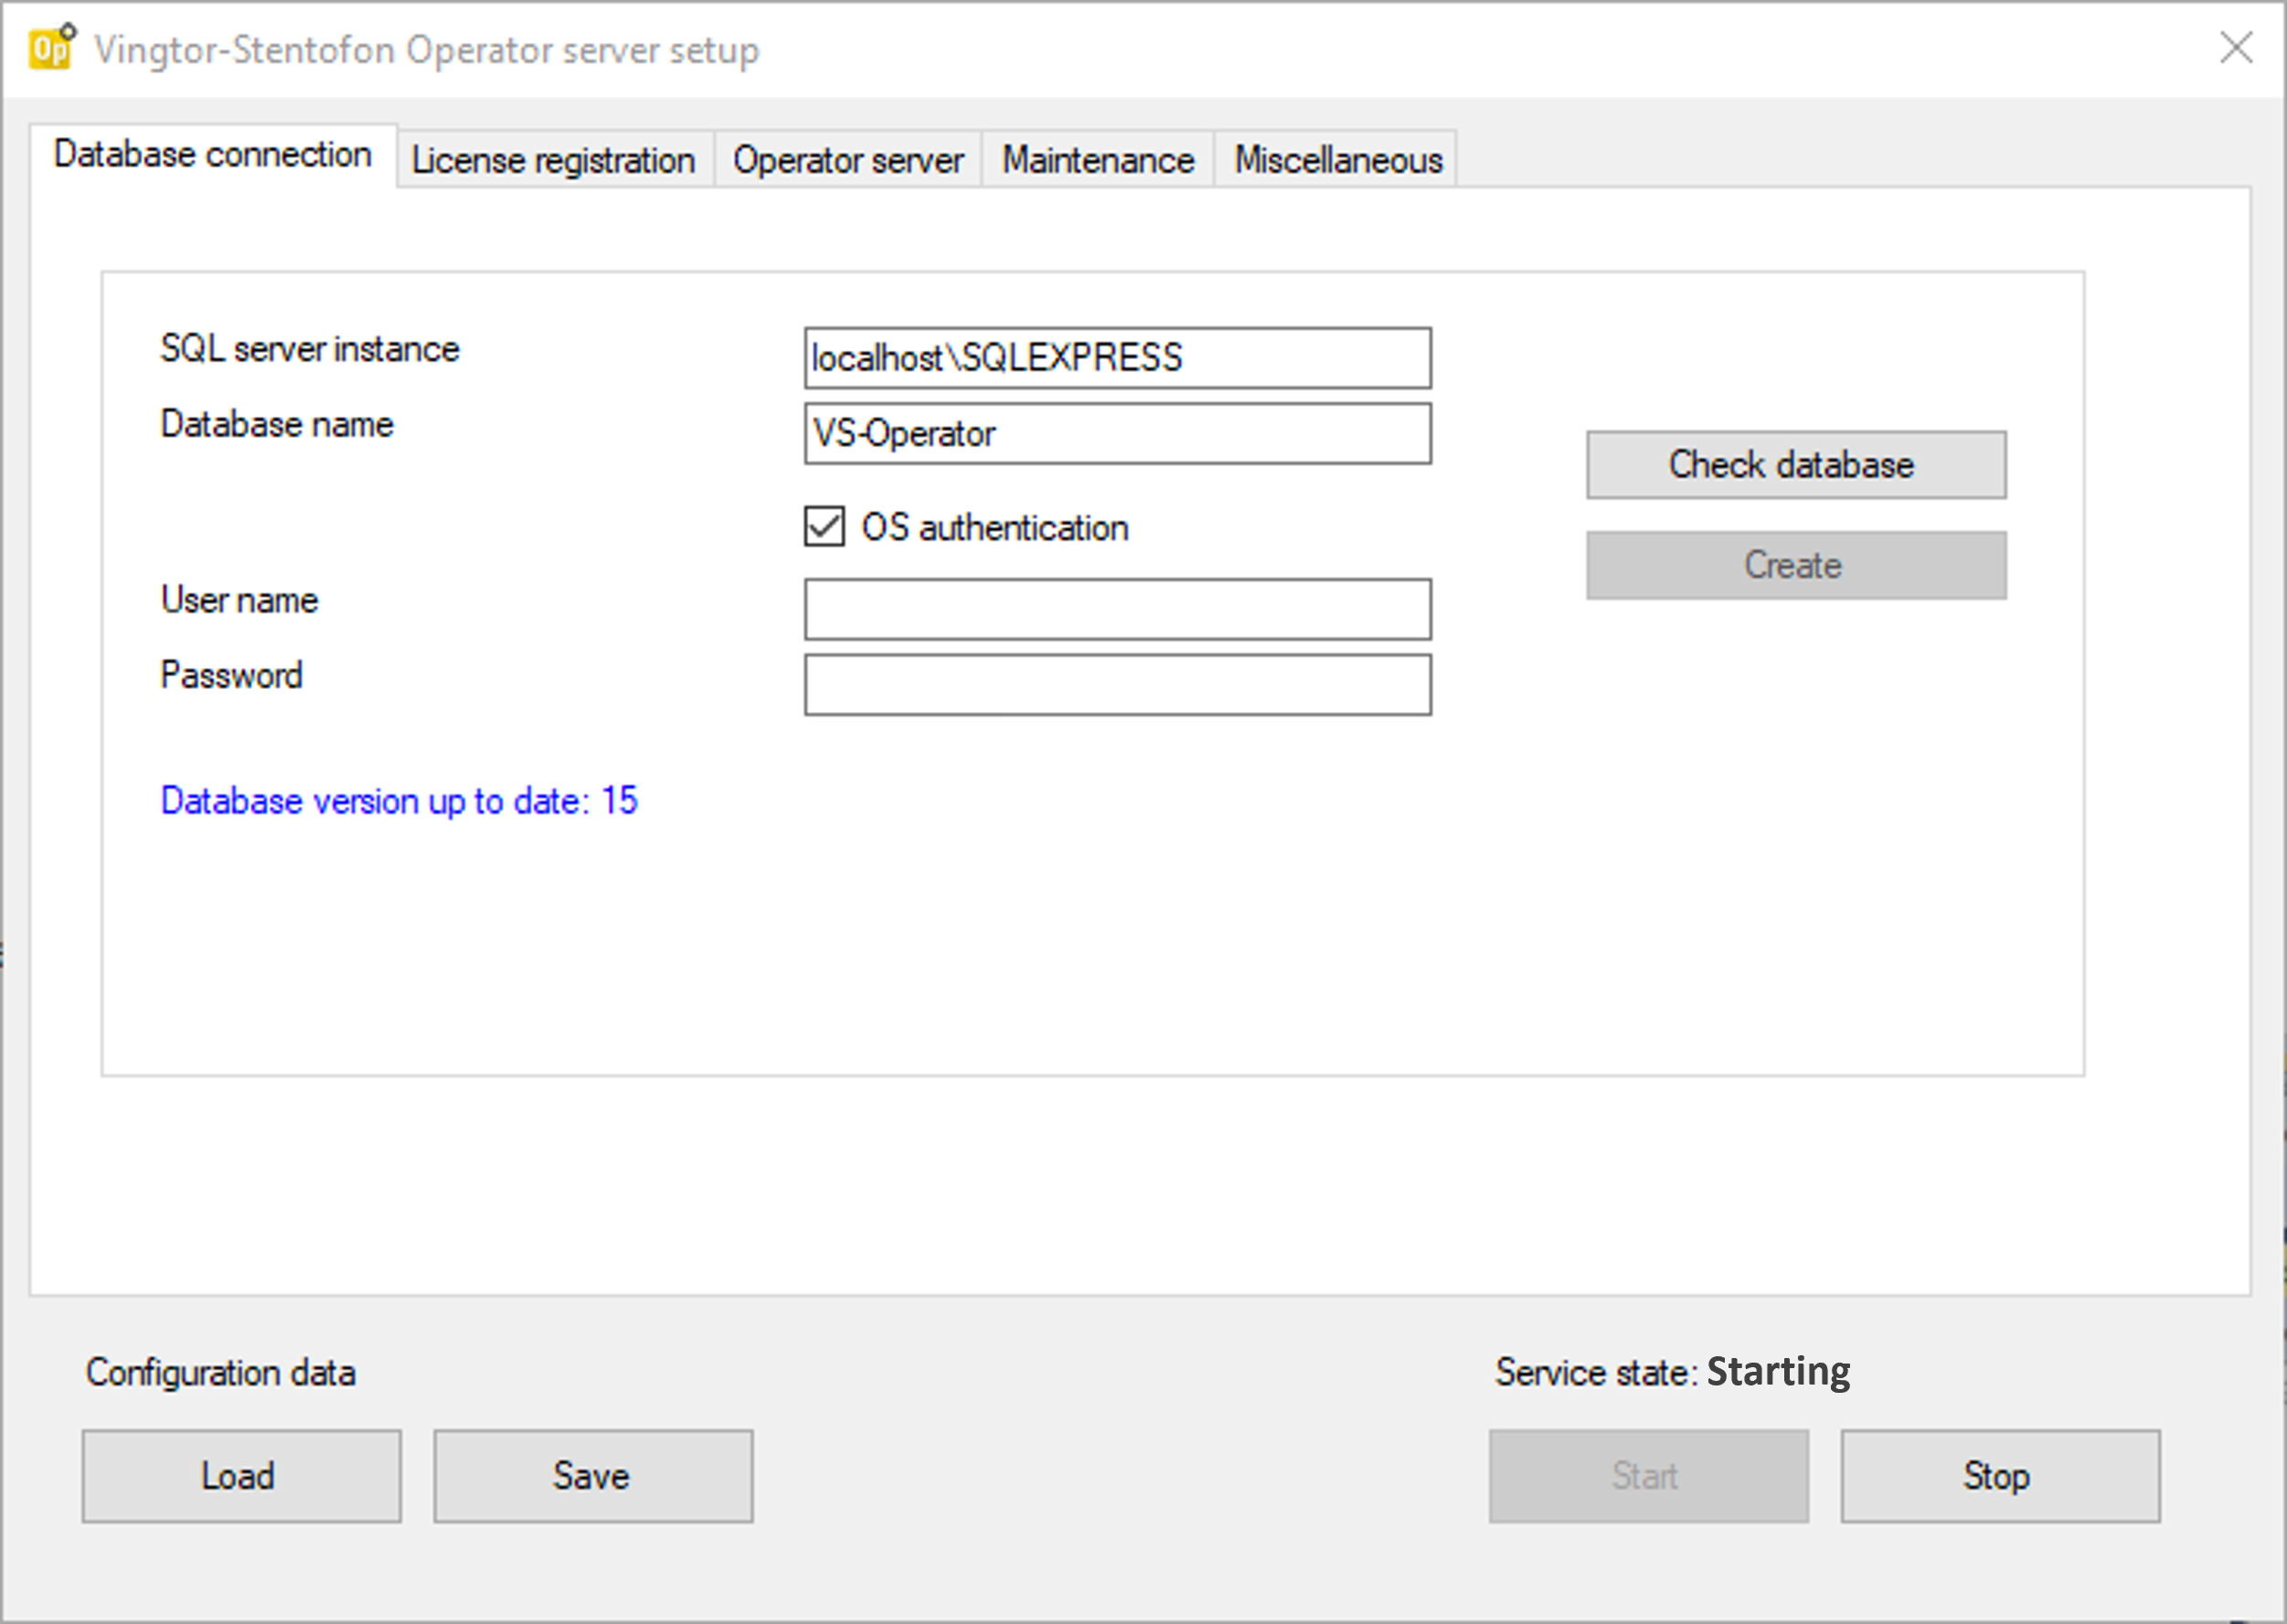The image size is (2287, 1624).
Task: Save the configuration data
Action: click(x=593, y=1476)
